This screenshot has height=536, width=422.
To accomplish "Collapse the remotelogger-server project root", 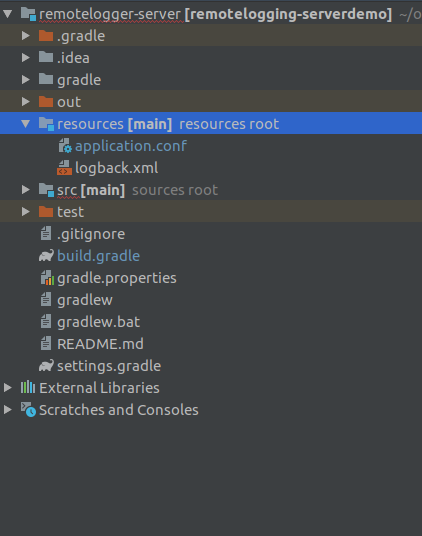I will tap(8, 14).
